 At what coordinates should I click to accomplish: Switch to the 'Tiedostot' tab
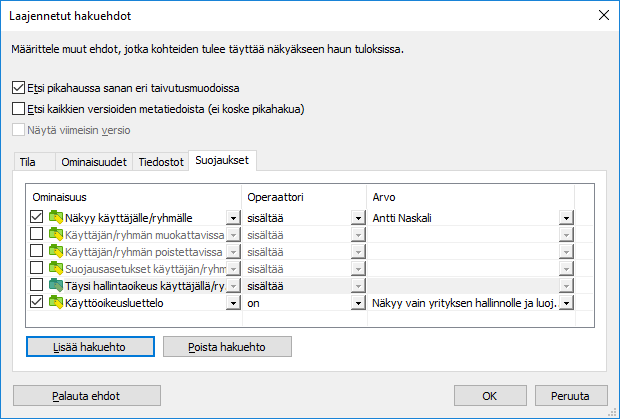tap(160, 161)
